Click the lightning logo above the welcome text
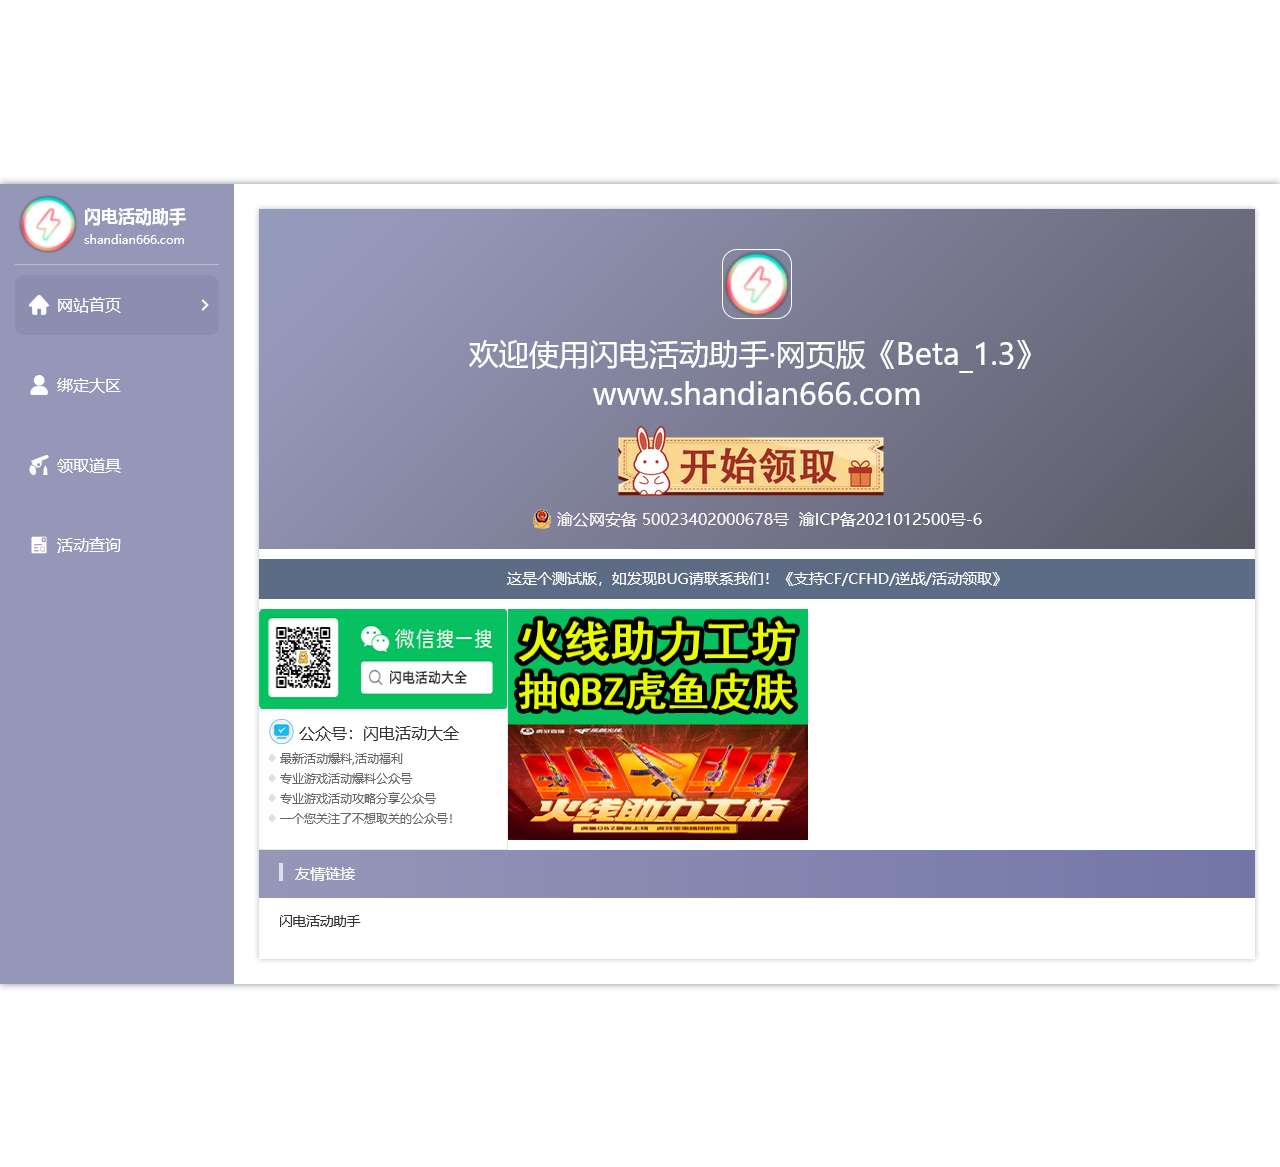 tap(757, 284)
